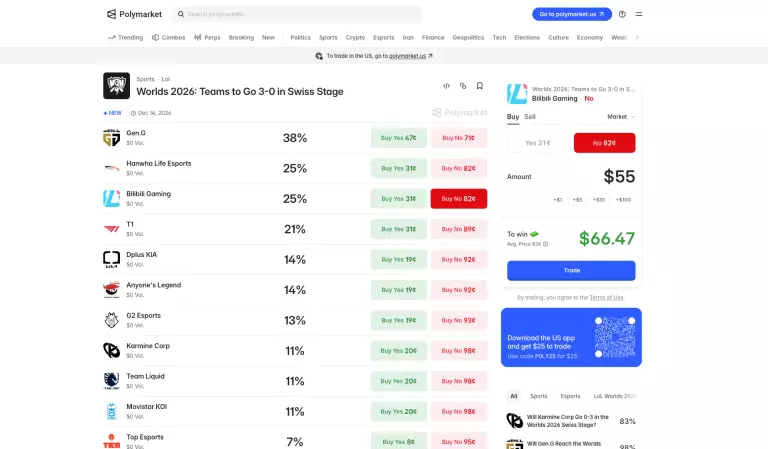Click the Team Liquid logo

click(112, 381)
